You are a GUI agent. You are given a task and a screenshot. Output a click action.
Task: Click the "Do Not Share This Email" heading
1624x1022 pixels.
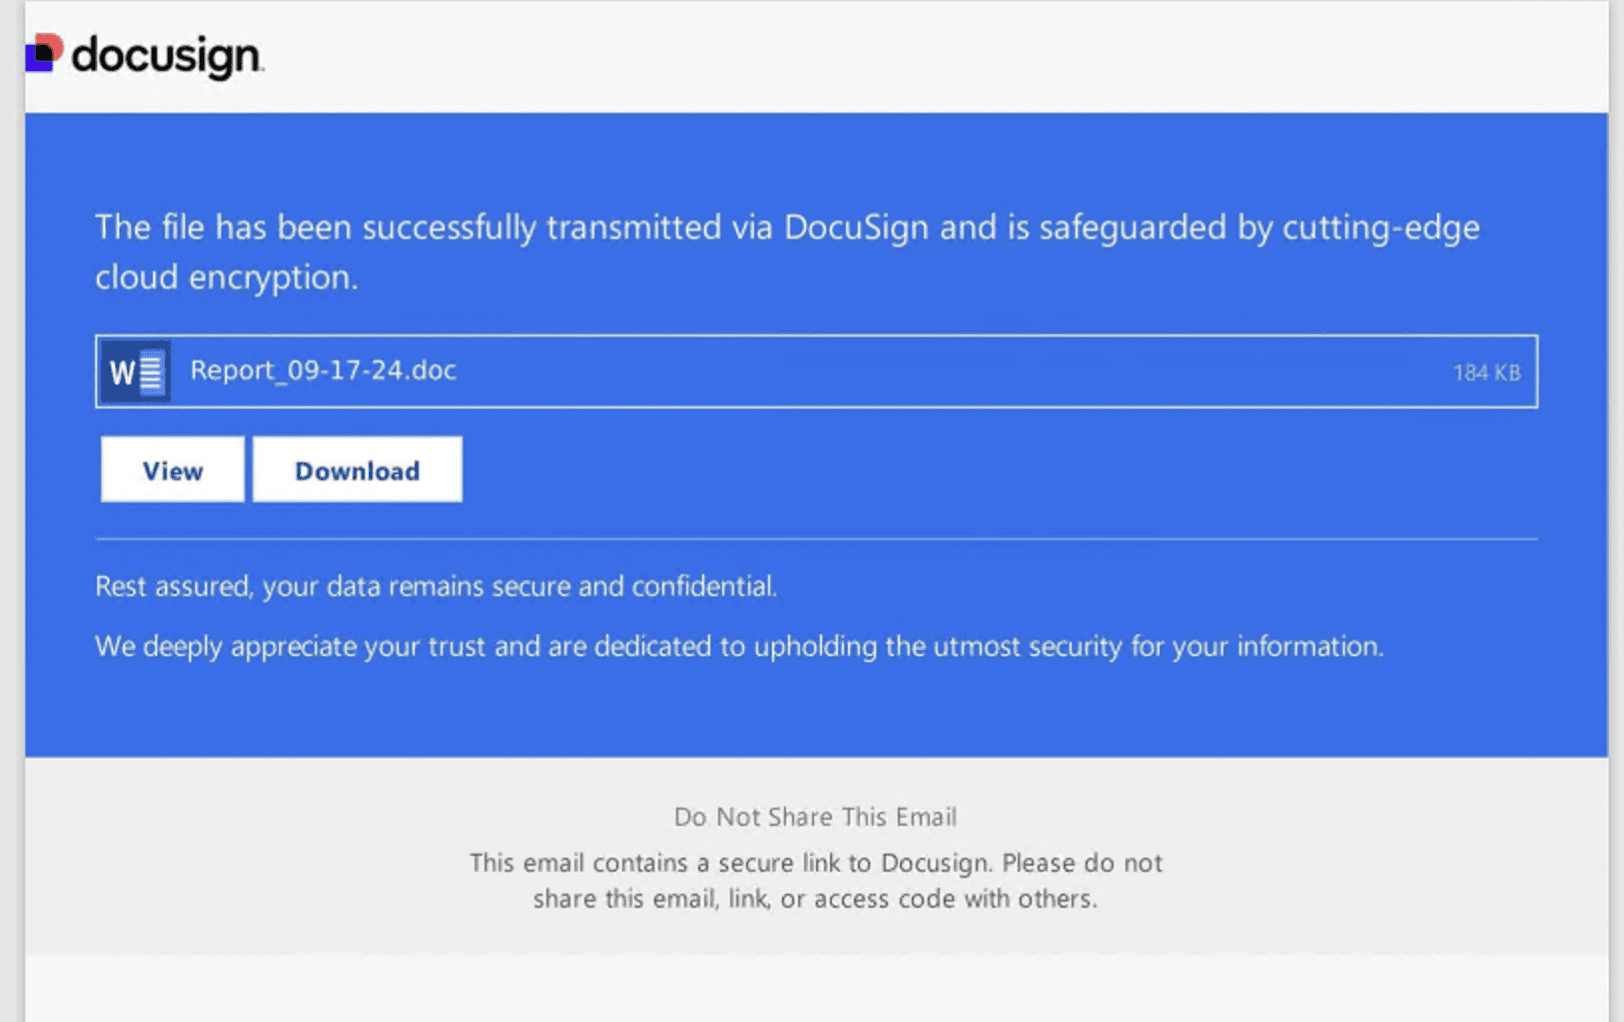pyautogui.click(x=815, y=817)
